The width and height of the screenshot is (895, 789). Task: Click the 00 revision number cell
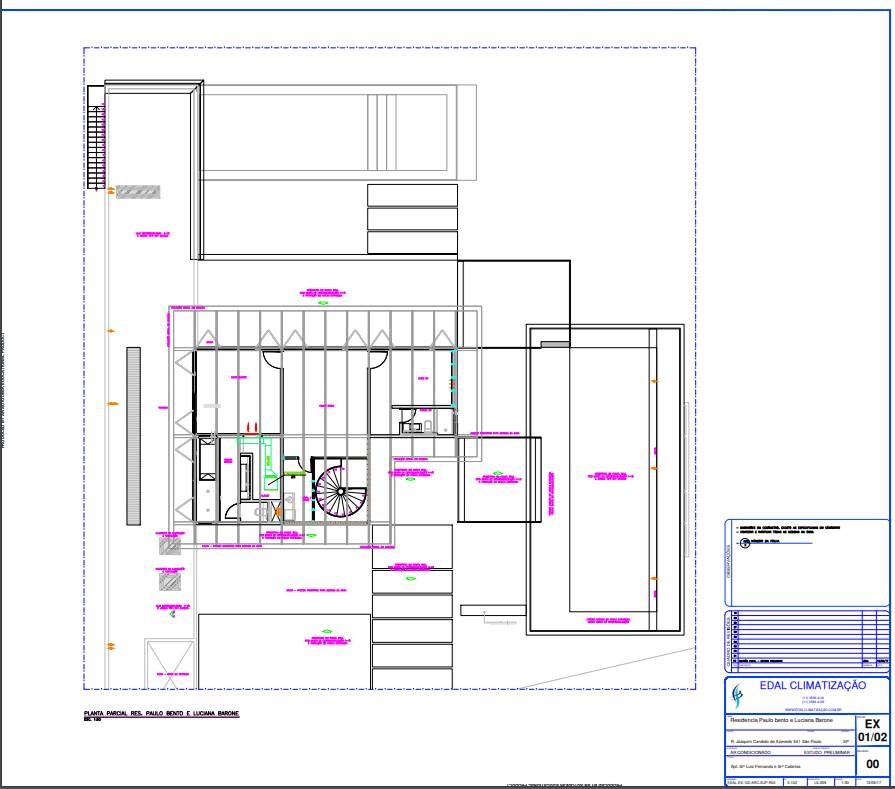coord(872,764)
